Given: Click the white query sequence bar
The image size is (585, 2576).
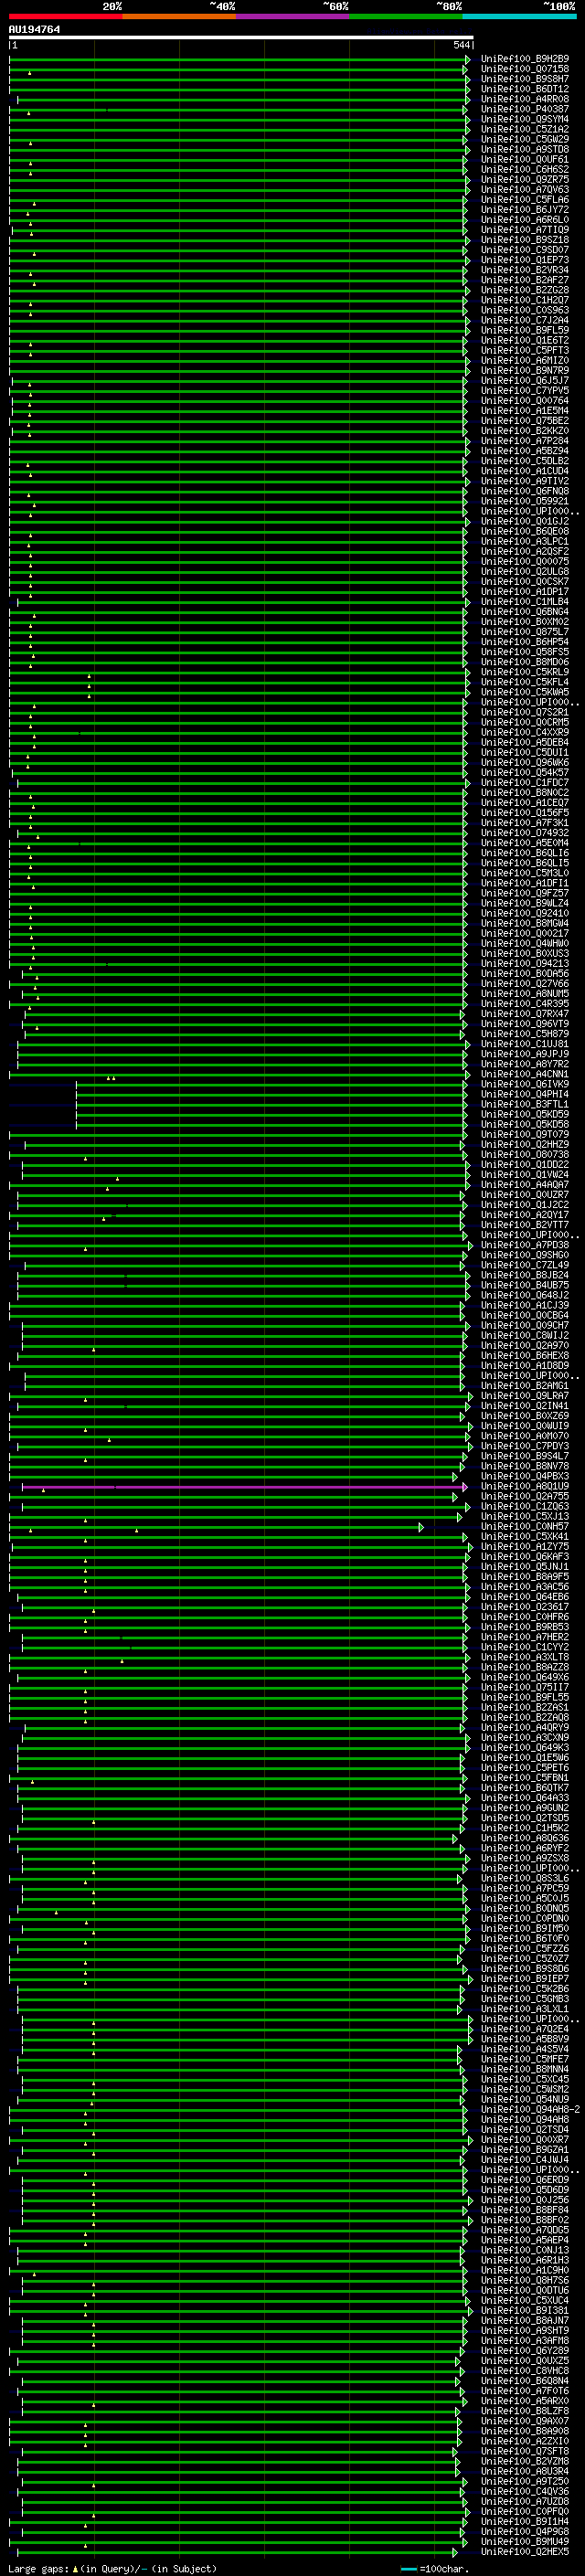Looking at the screenshot, I should (241, 37).
